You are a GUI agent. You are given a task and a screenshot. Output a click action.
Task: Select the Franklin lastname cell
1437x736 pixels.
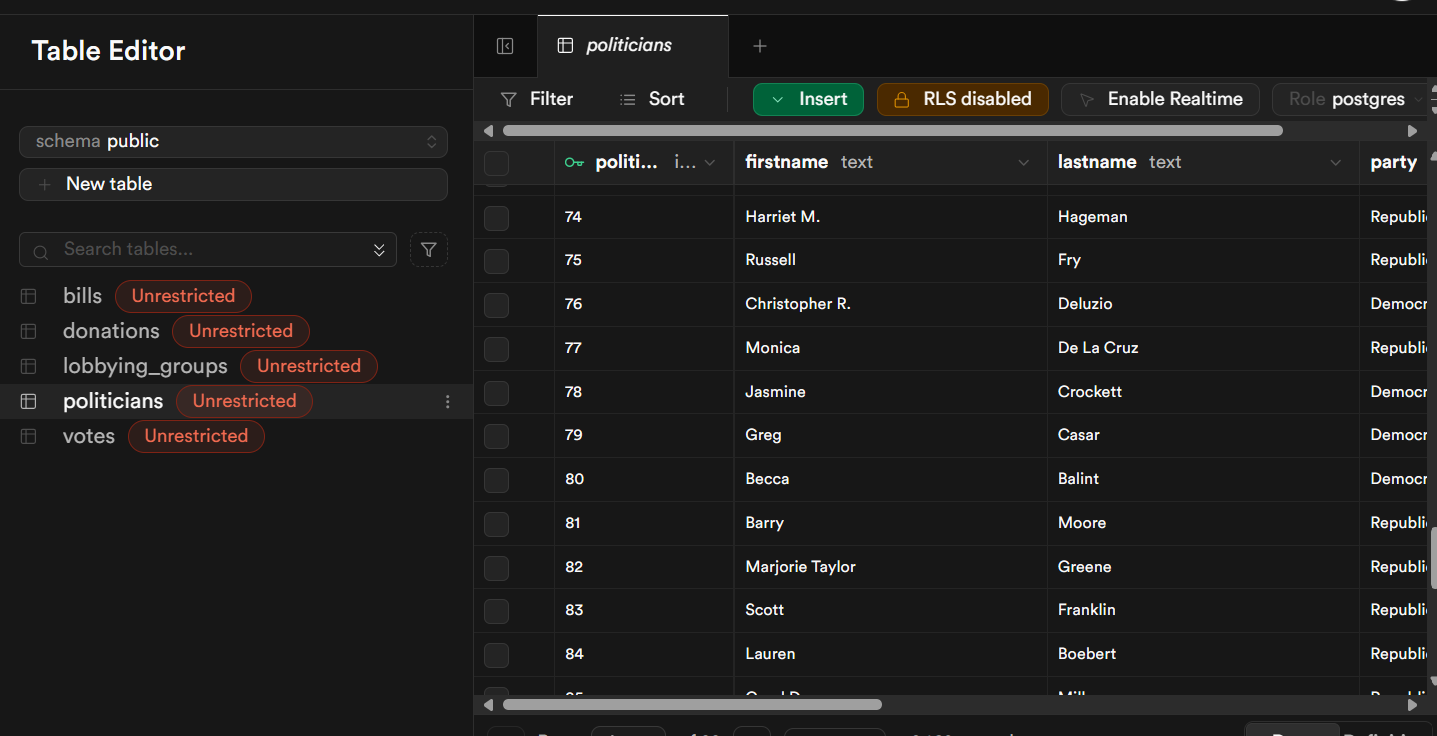tap(1203, 610)
